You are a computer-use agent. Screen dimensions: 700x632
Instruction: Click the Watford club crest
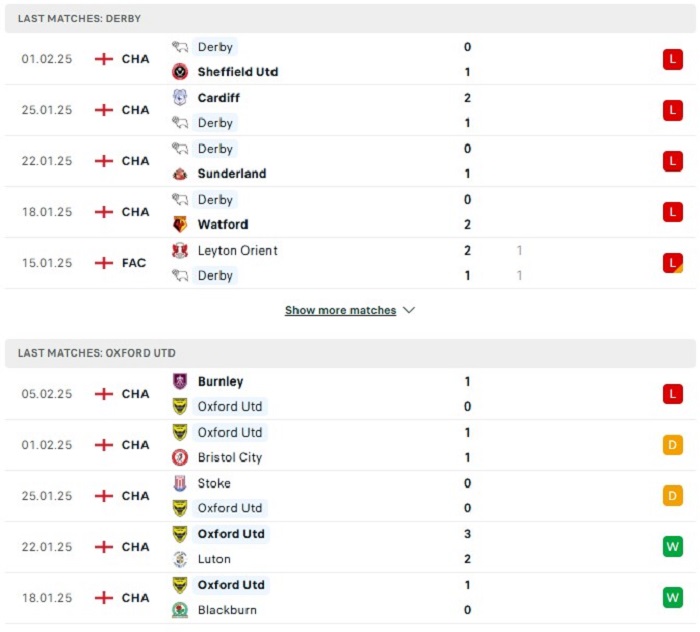(180, 225)
